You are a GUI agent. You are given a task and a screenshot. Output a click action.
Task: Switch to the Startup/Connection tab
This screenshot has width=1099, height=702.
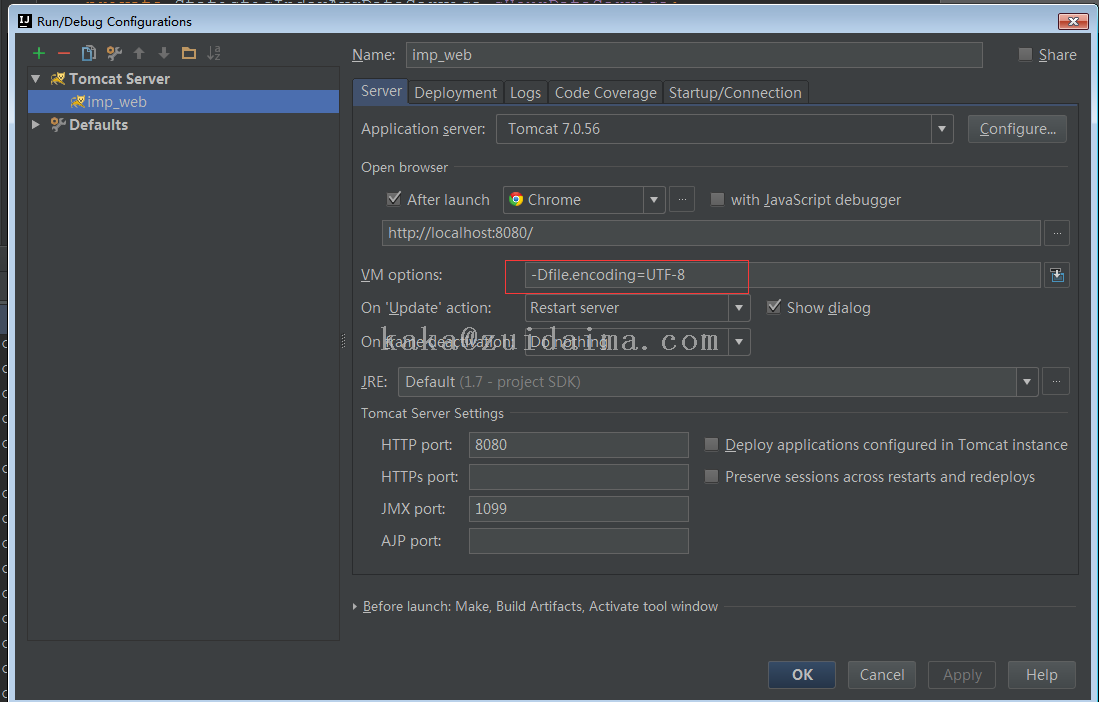pos(735,92)
